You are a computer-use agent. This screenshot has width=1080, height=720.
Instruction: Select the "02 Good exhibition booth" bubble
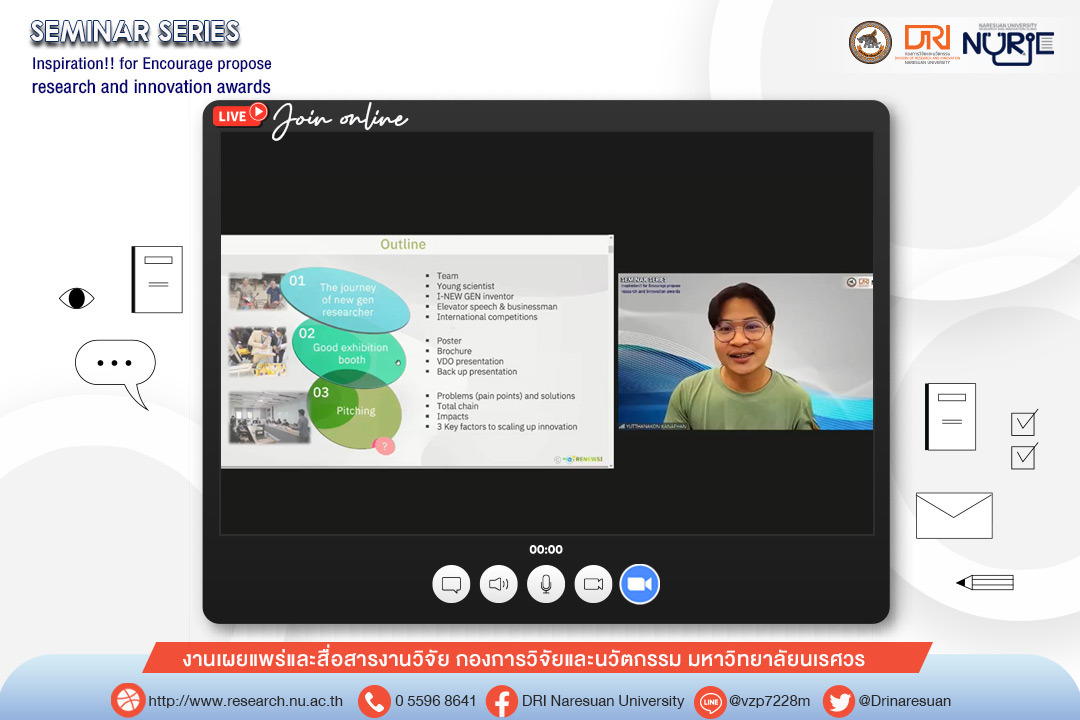[x=349, y=351]
